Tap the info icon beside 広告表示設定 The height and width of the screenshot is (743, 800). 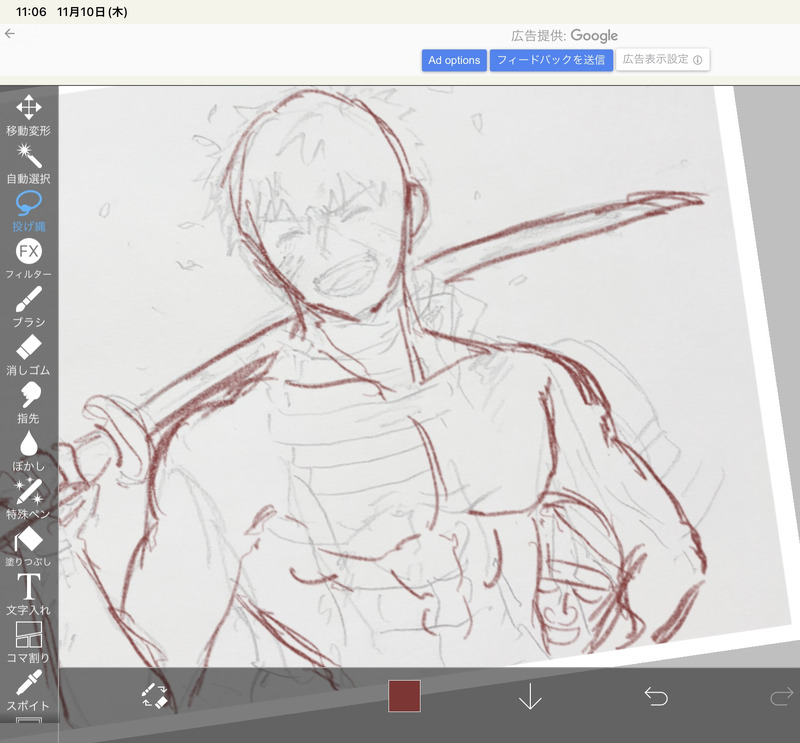(x=697, y=60)
